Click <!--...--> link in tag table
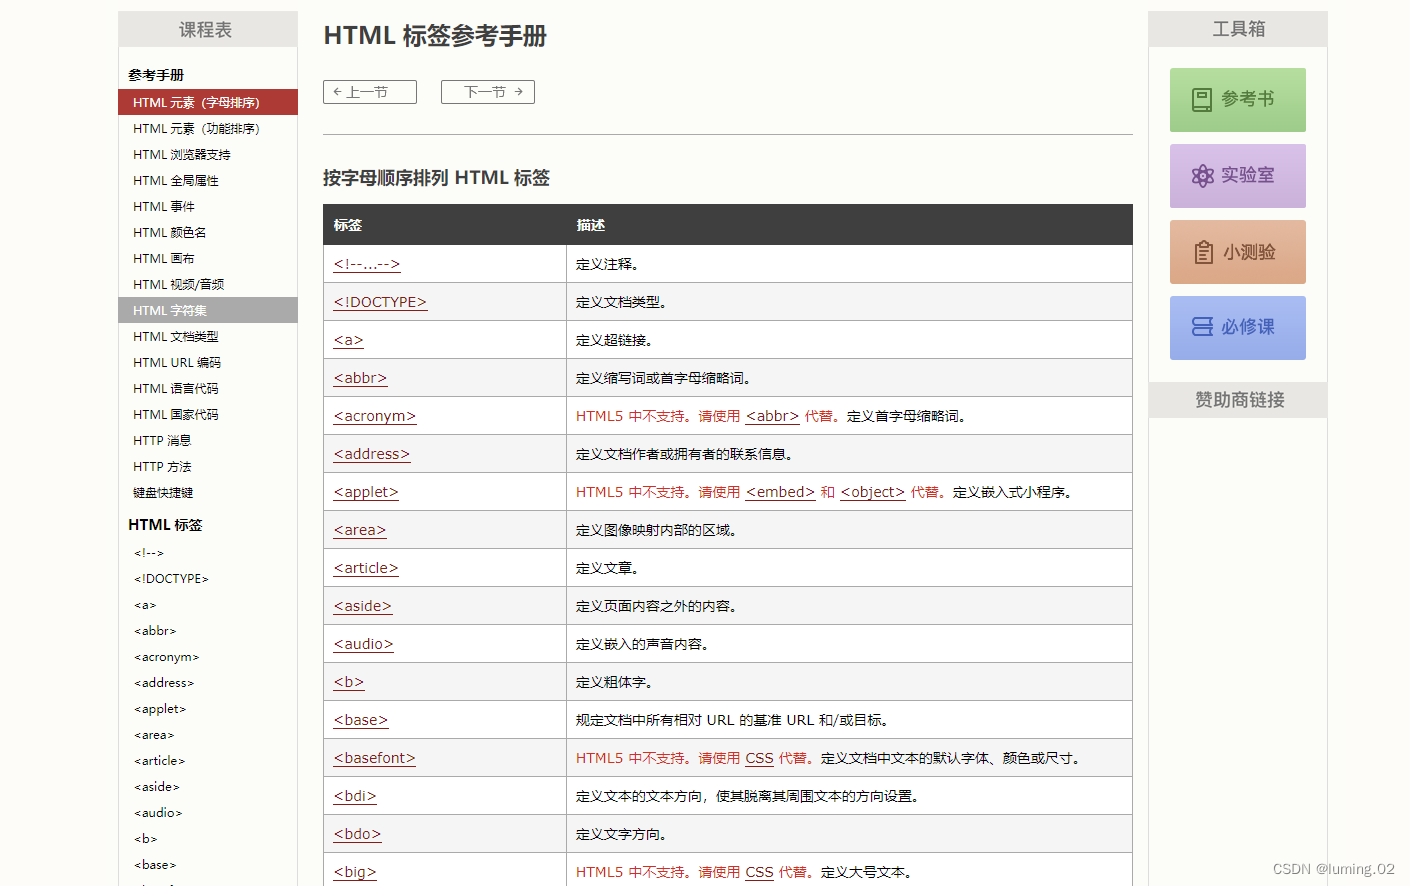The height and width of the screenshot is (886, 1410). (367, 264)
